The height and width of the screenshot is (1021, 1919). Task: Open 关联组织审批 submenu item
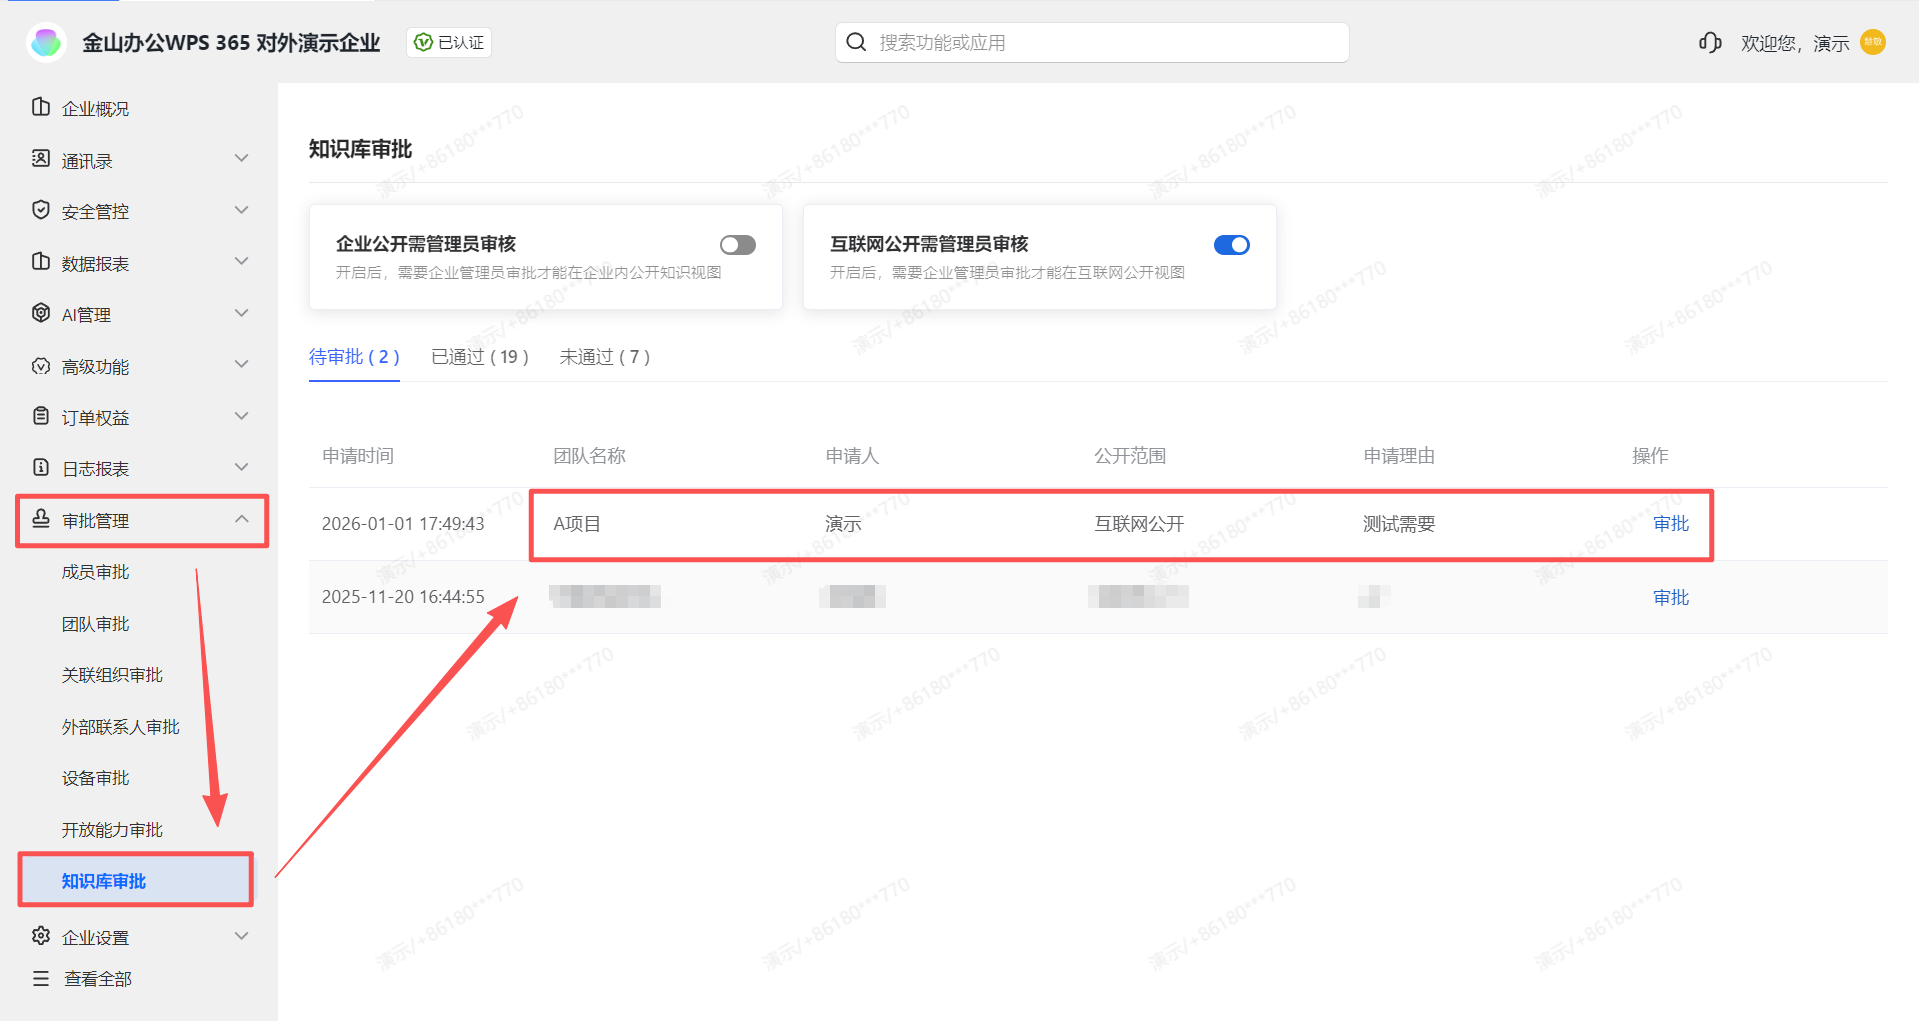112,675
